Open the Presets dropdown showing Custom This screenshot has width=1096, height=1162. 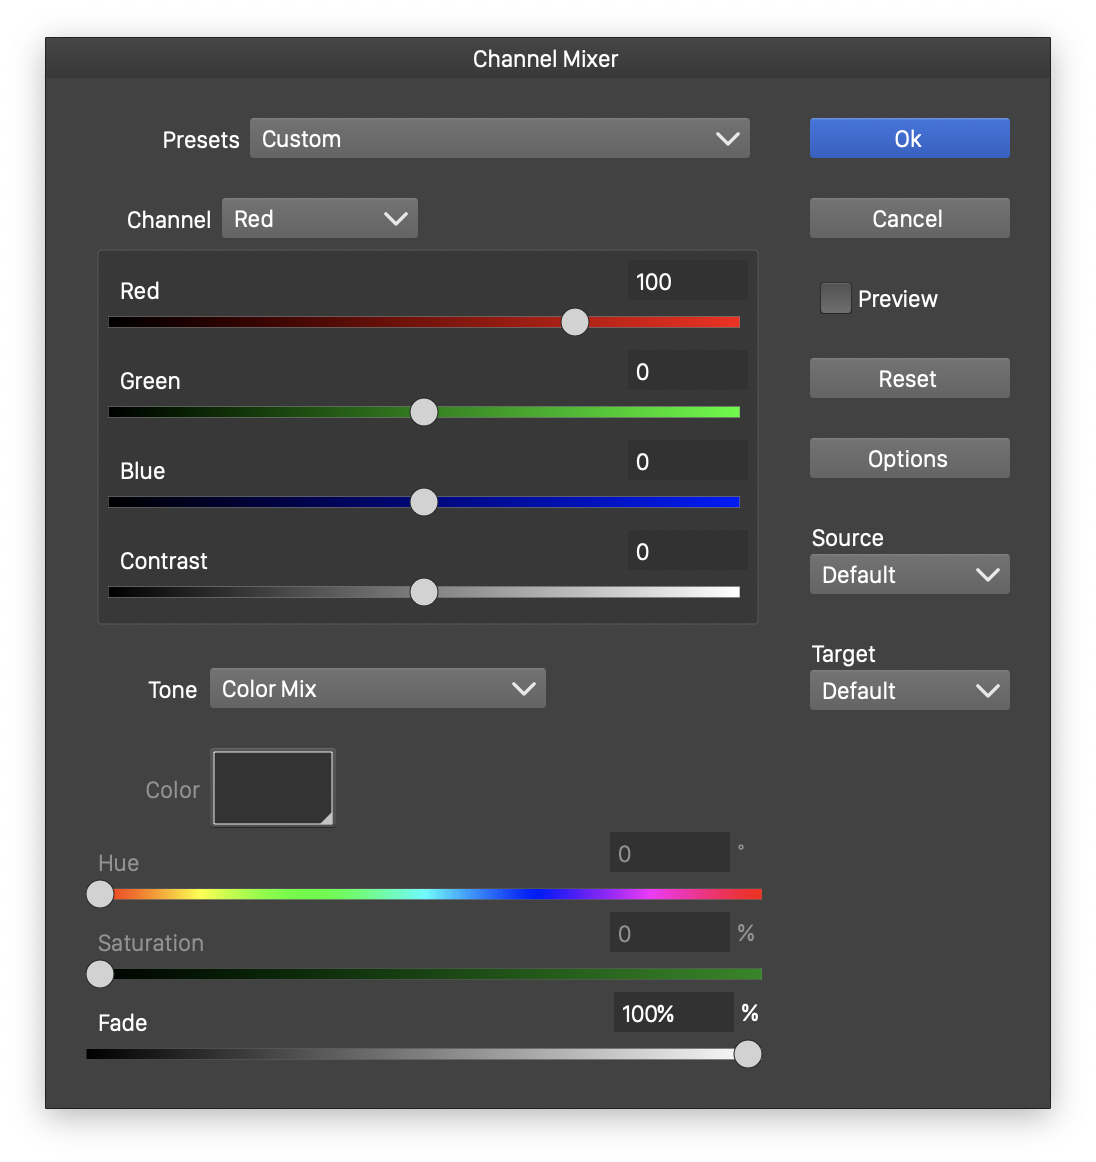pos(499,138)
